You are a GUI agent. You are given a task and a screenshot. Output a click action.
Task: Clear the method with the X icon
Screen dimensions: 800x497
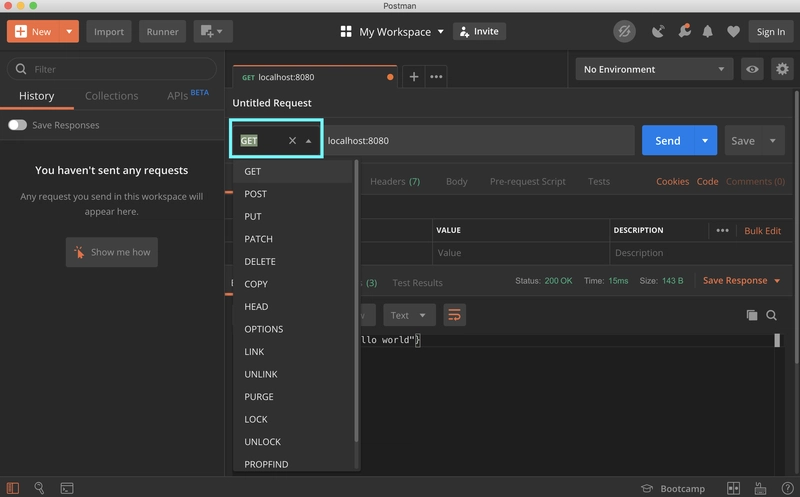(x=292, y=140)
